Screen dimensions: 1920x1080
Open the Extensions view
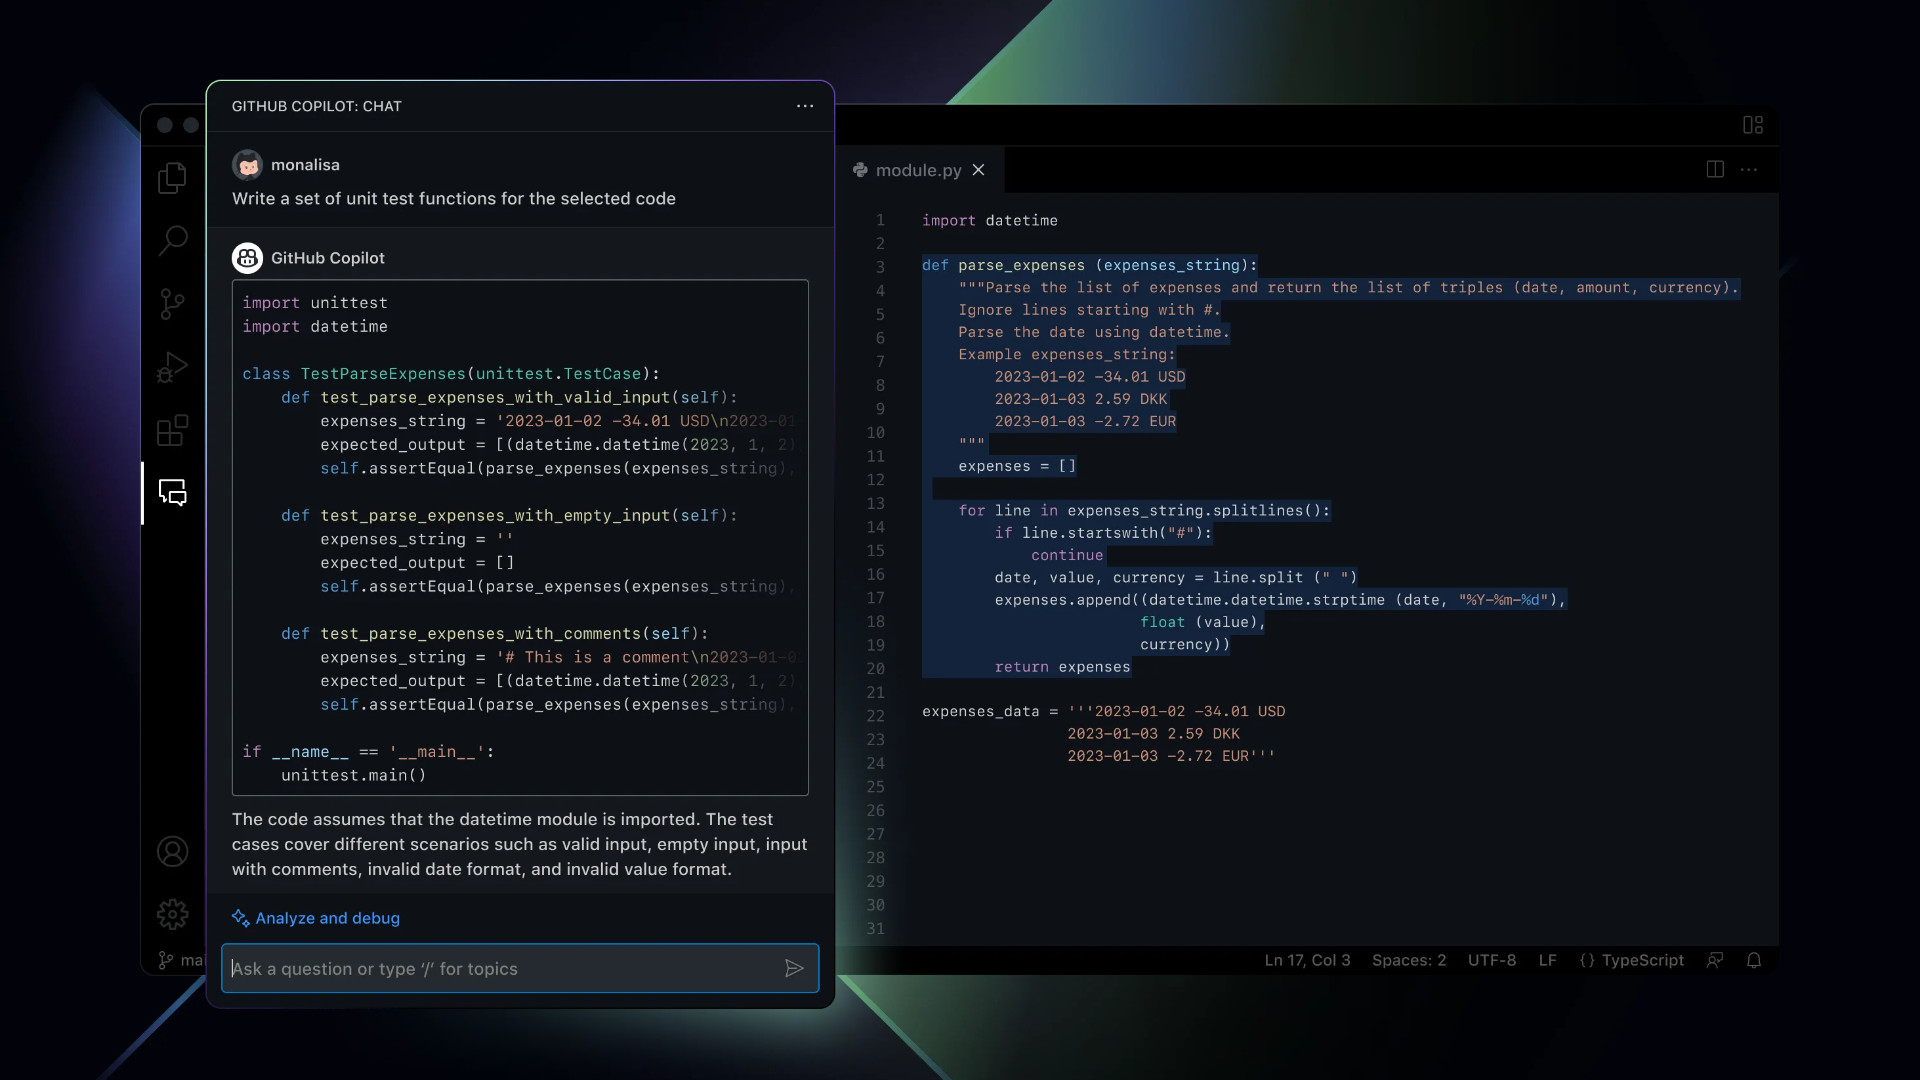(171, 430)
